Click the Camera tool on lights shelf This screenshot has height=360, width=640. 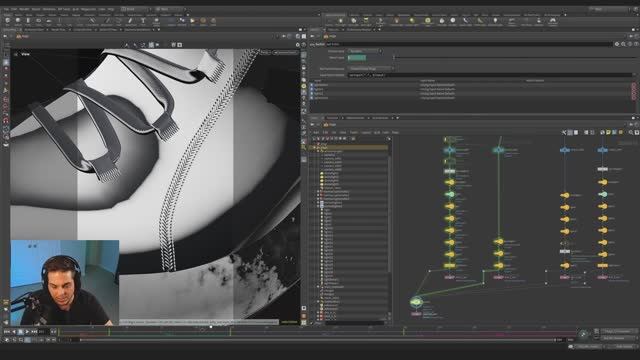[330, 21]
